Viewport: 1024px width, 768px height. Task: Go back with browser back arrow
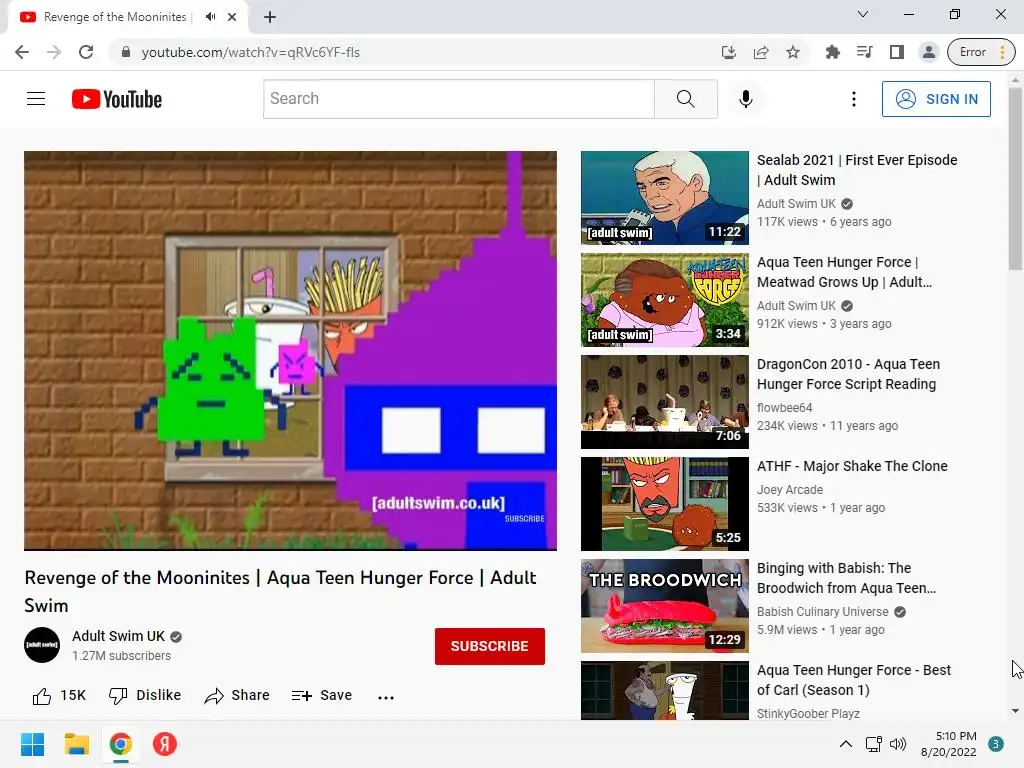[x=22, y=52]
